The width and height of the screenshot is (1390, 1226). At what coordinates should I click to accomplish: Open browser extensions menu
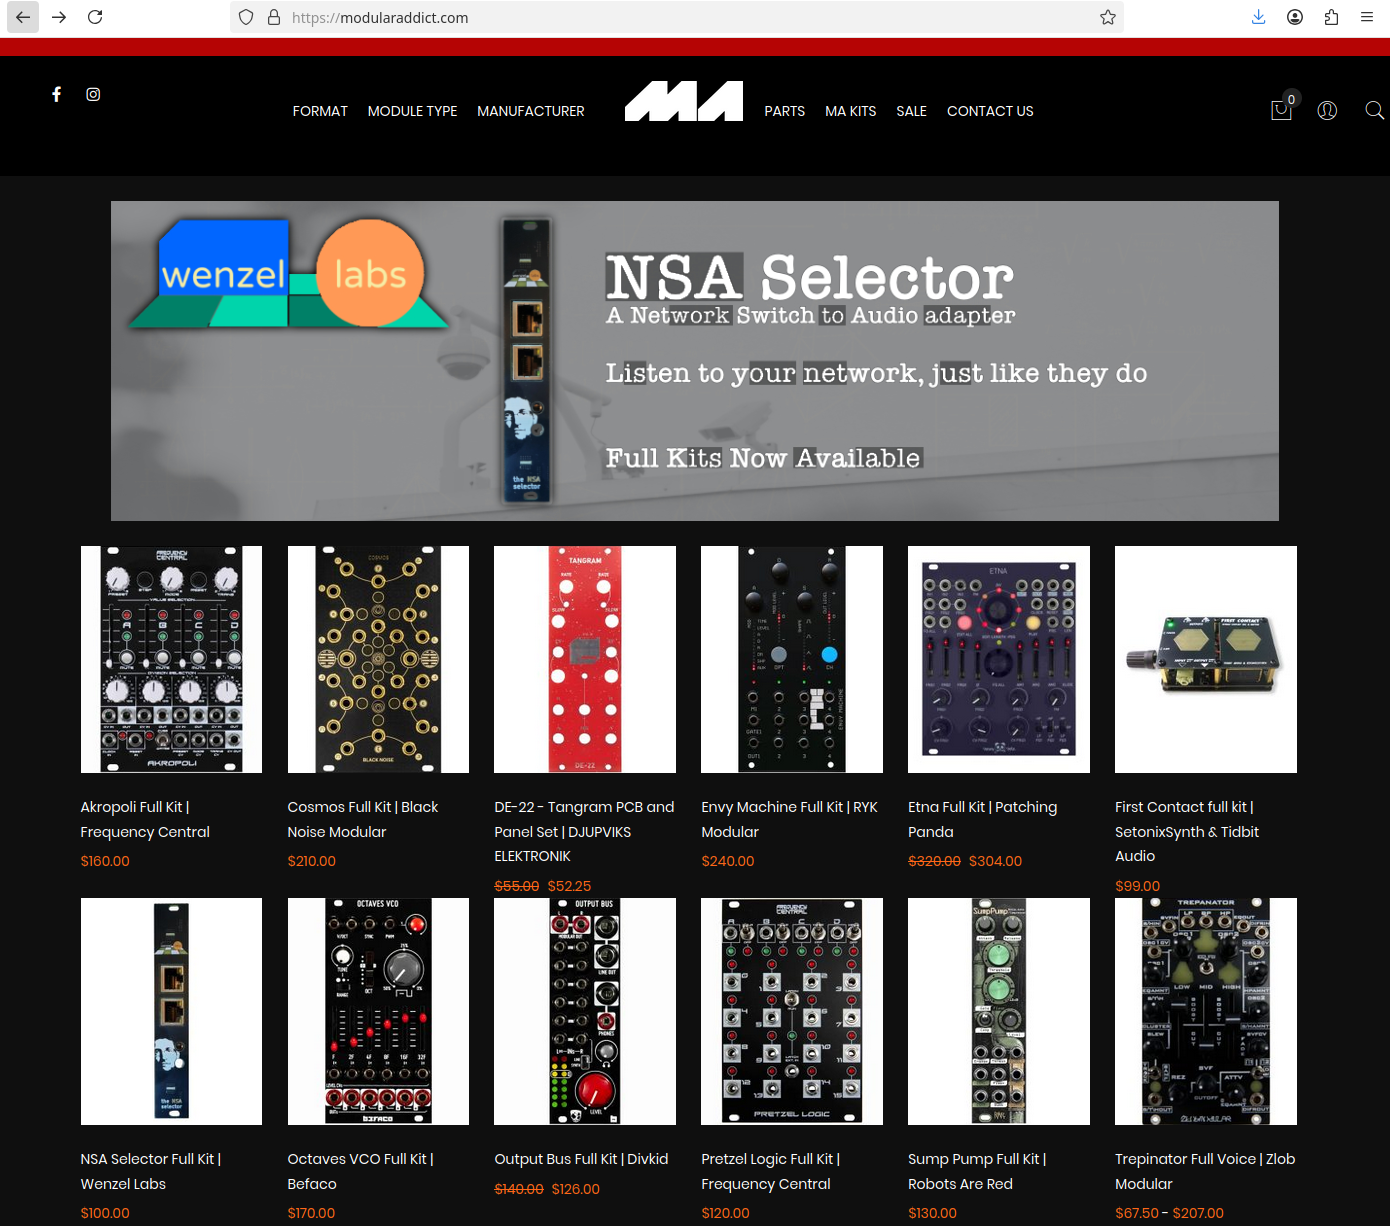1331,17
